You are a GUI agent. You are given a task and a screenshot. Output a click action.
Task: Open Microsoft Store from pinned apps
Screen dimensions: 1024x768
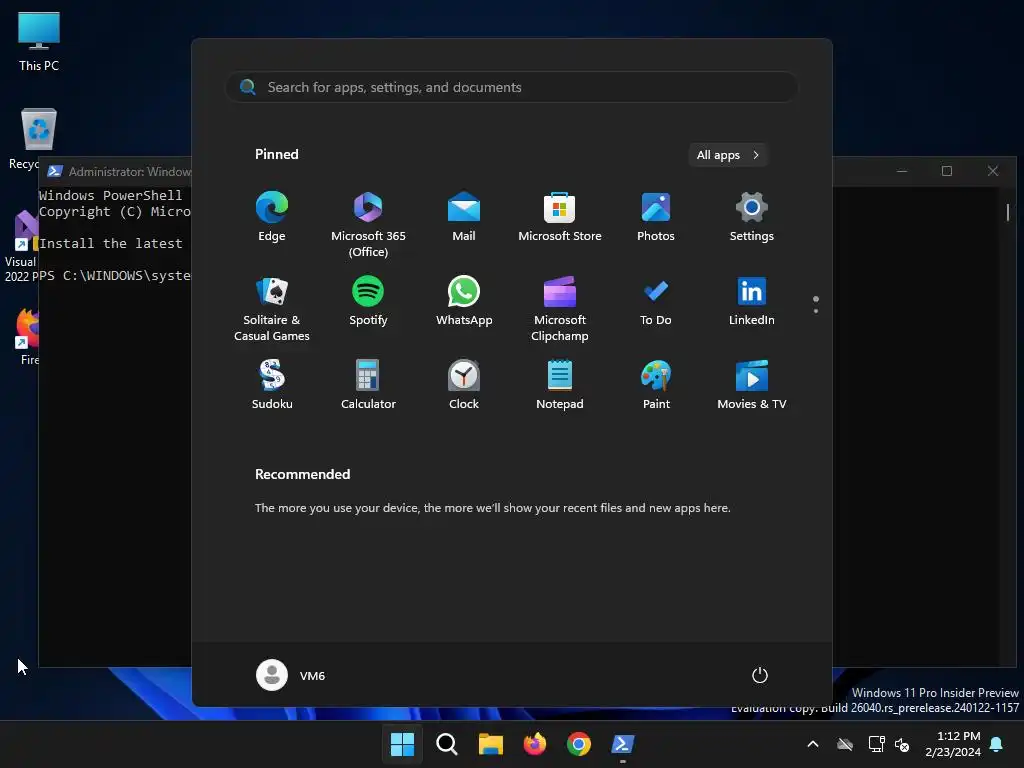tap(560, 217)
